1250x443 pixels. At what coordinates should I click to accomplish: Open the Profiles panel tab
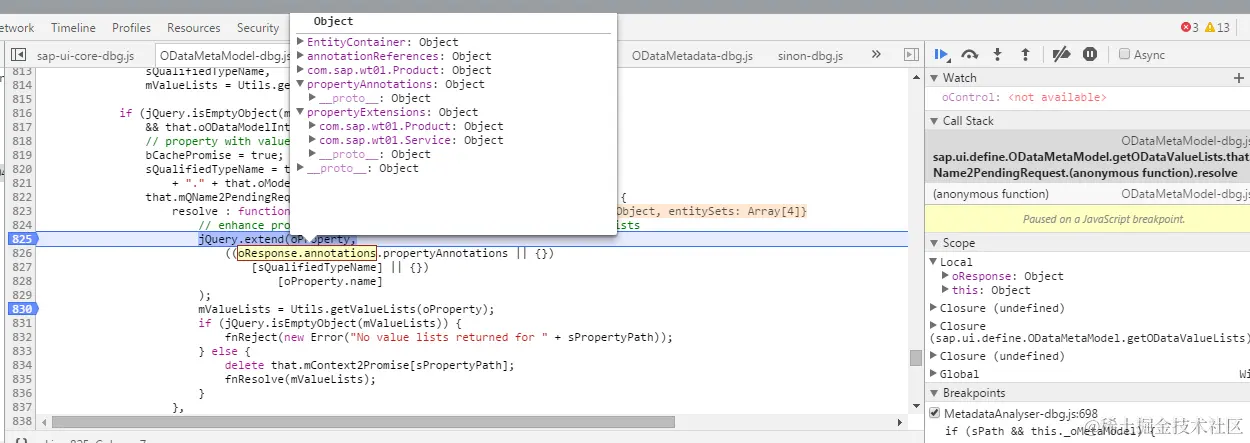132,28
